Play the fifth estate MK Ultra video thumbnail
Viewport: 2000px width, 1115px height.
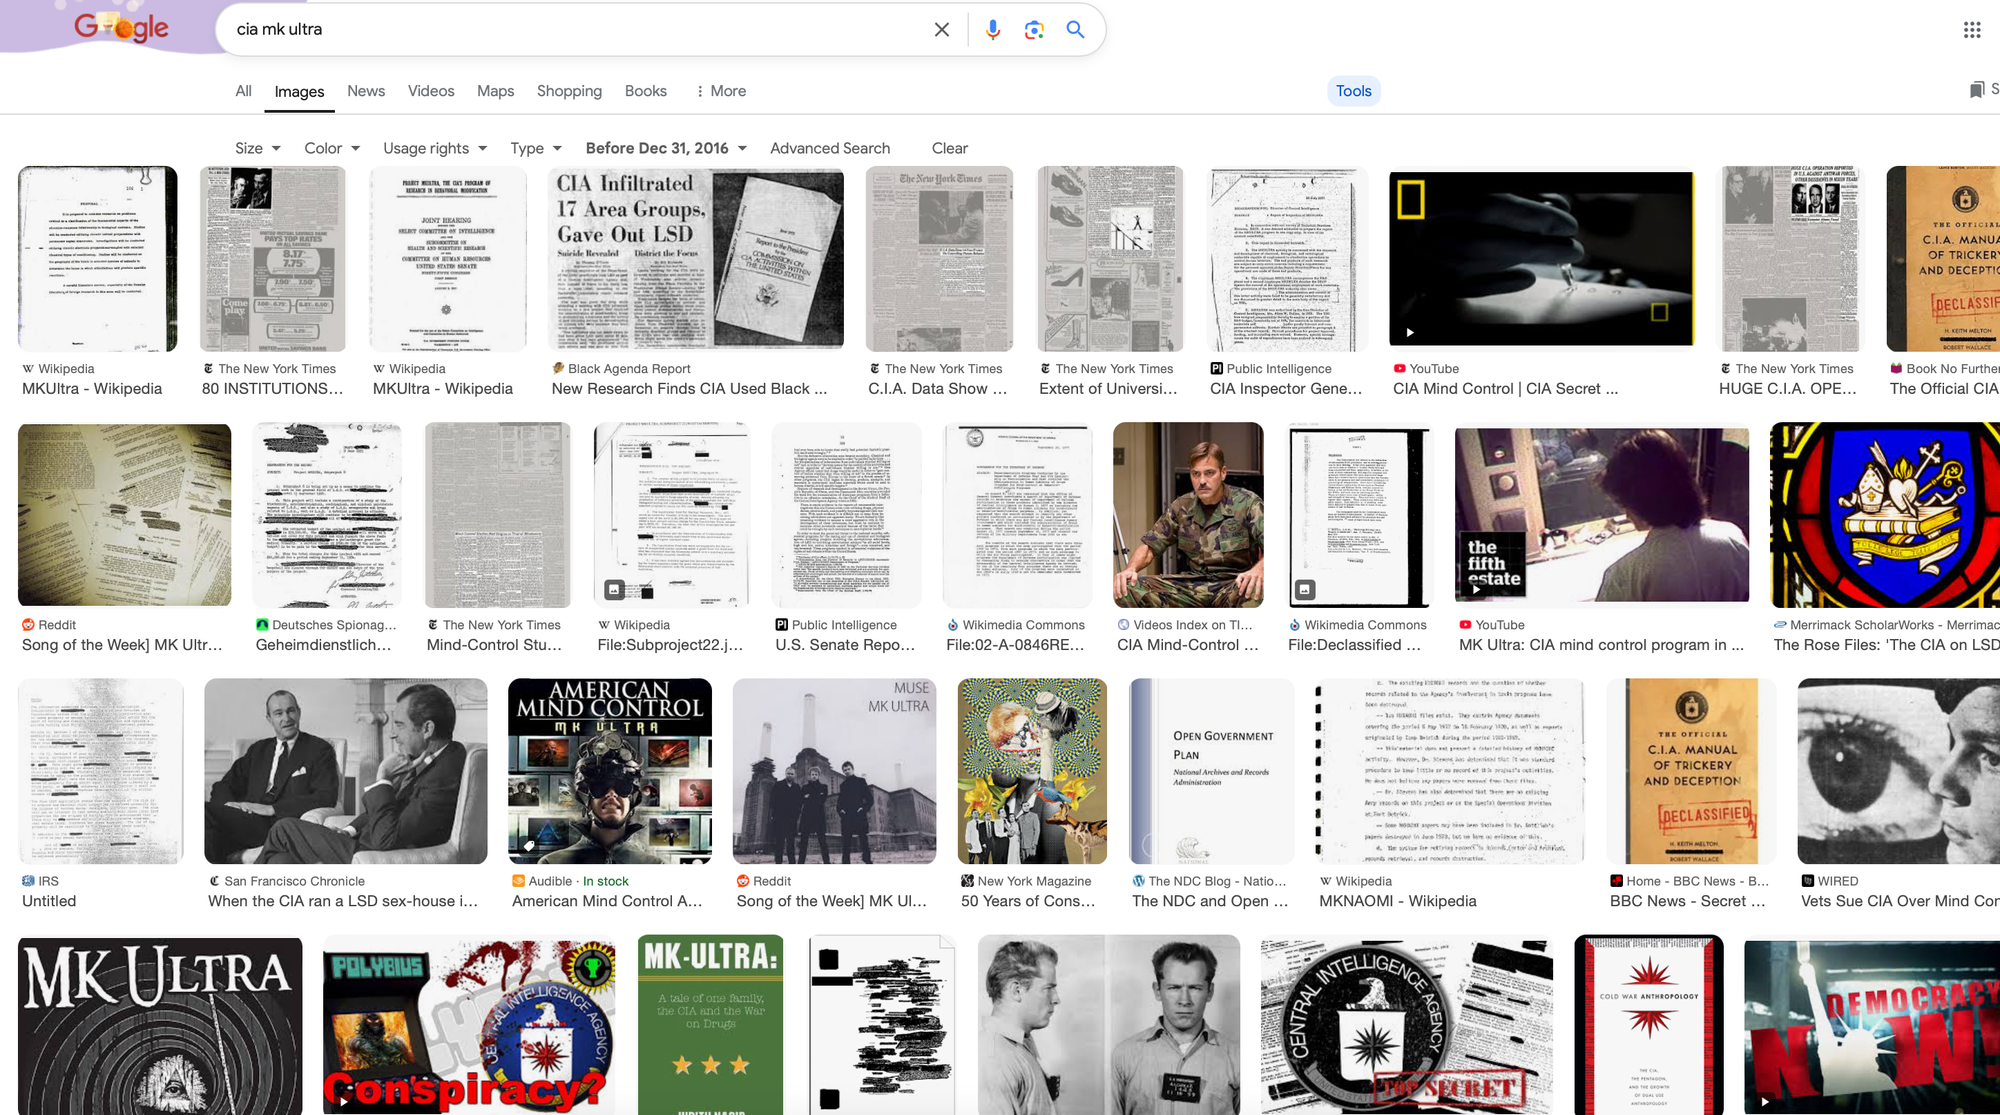tap(1602, 514)
